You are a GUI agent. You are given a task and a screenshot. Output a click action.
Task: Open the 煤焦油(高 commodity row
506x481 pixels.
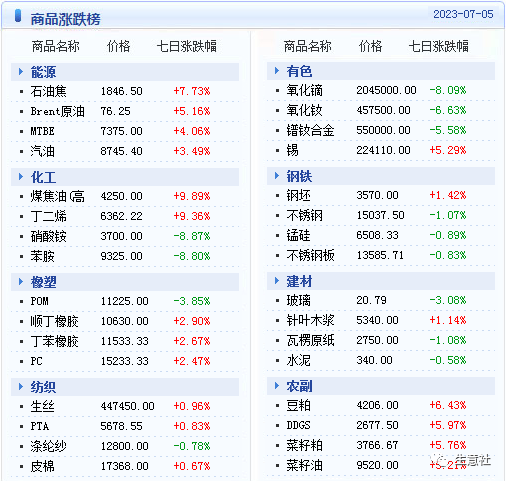57,196
